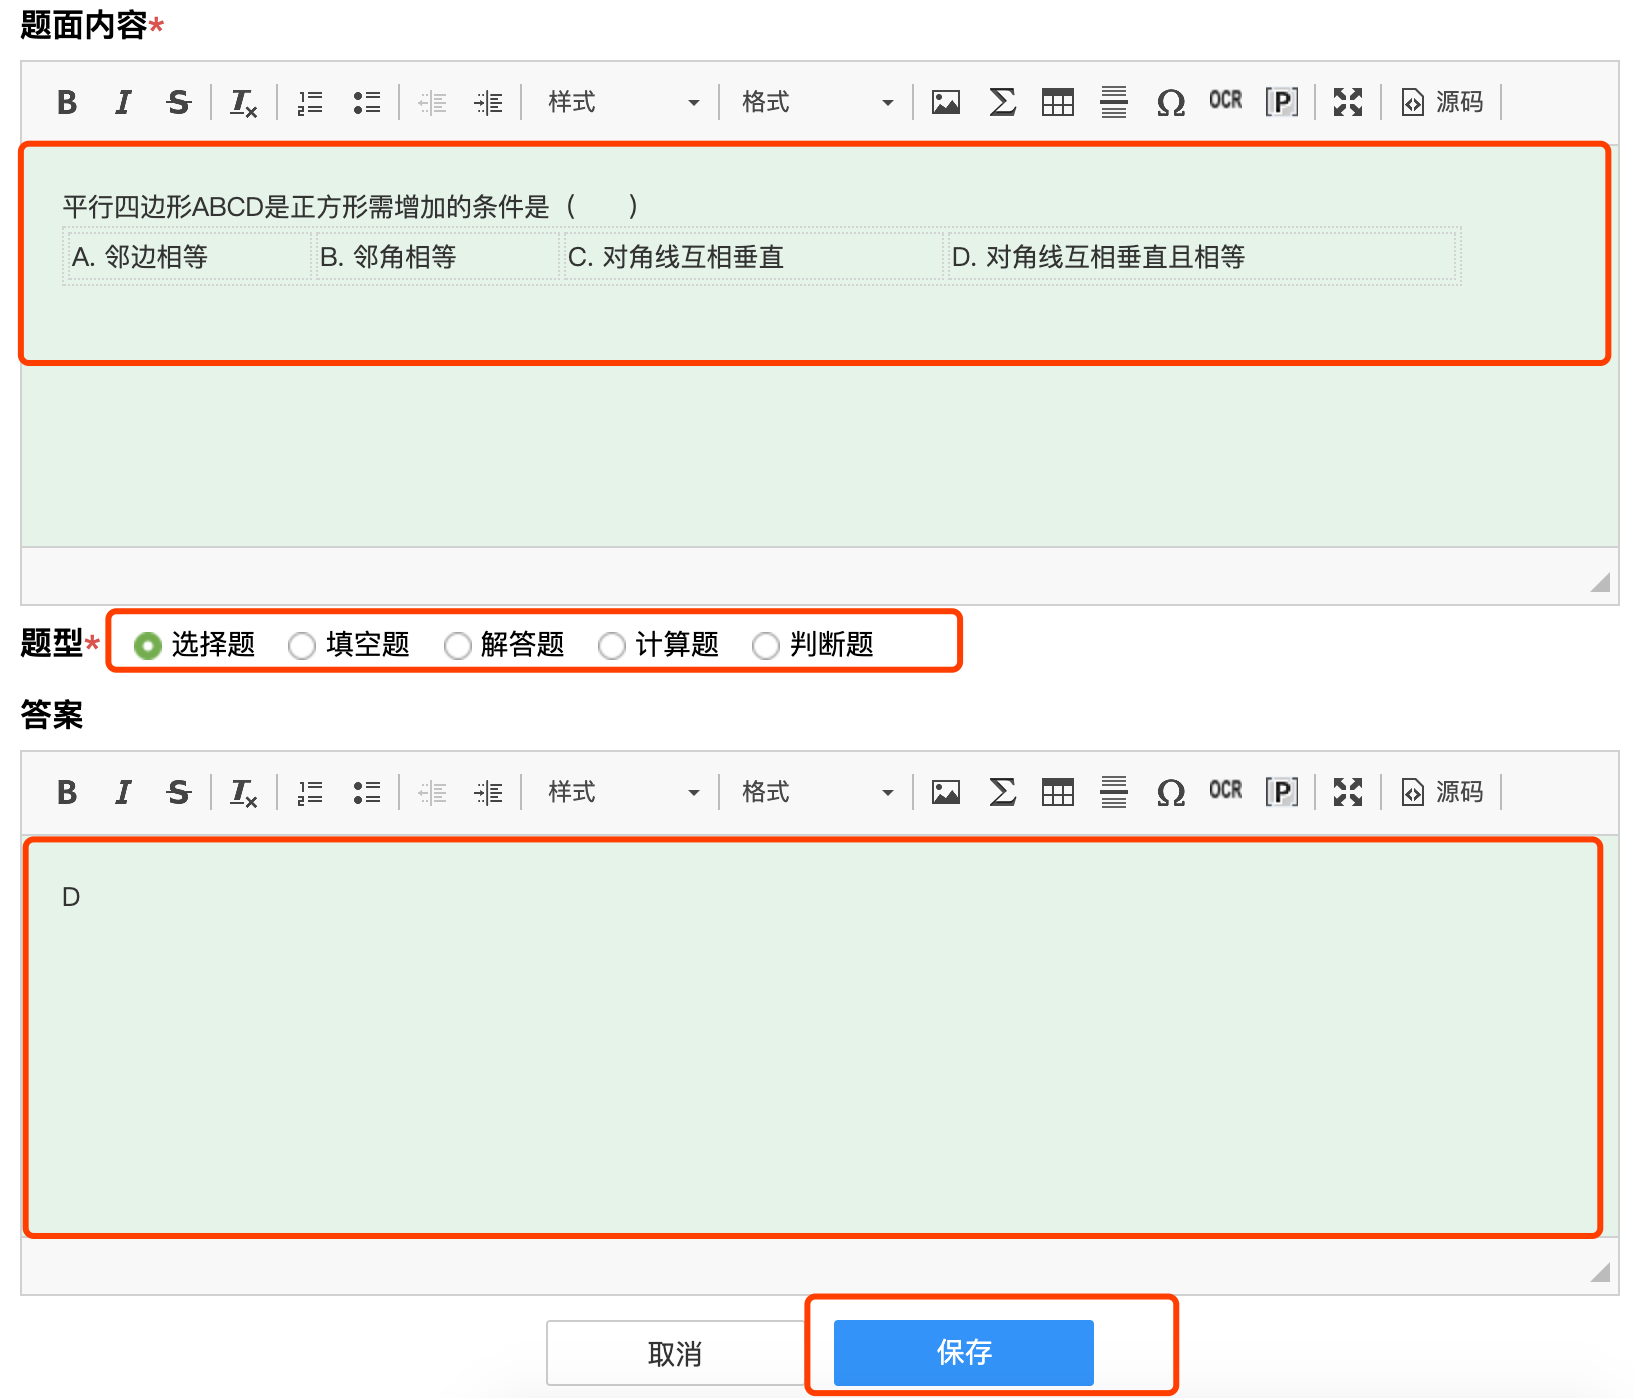Image resolution: width=1634 pixels, height=1398 pixels.
Task: Insert a math formula in the question editor
Action: pyautogui.click(x=1002, y=102)
